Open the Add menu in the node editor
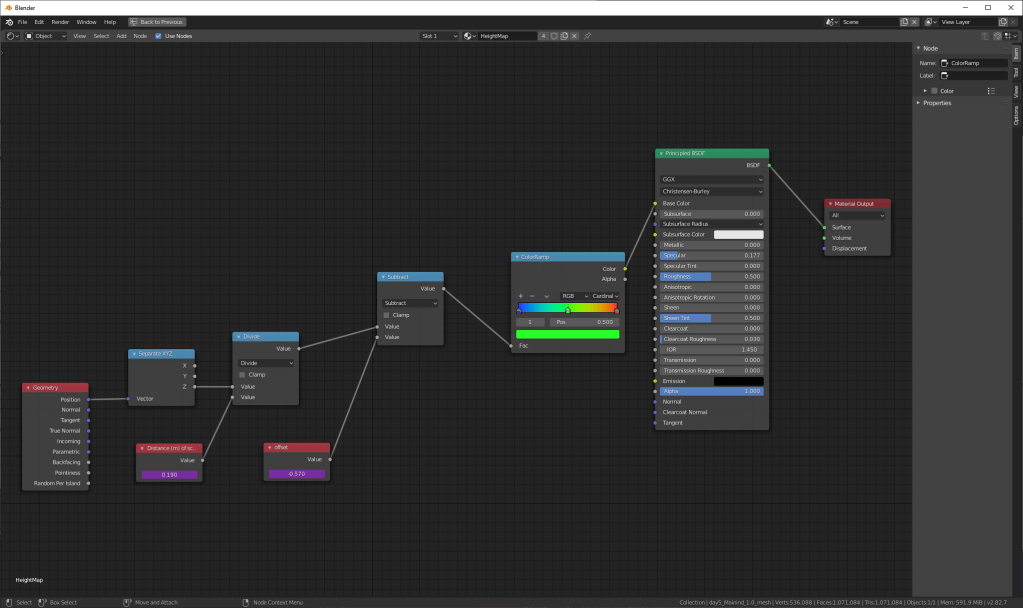The width and height of the screenshot is (1023, 608). click(121, 36)
